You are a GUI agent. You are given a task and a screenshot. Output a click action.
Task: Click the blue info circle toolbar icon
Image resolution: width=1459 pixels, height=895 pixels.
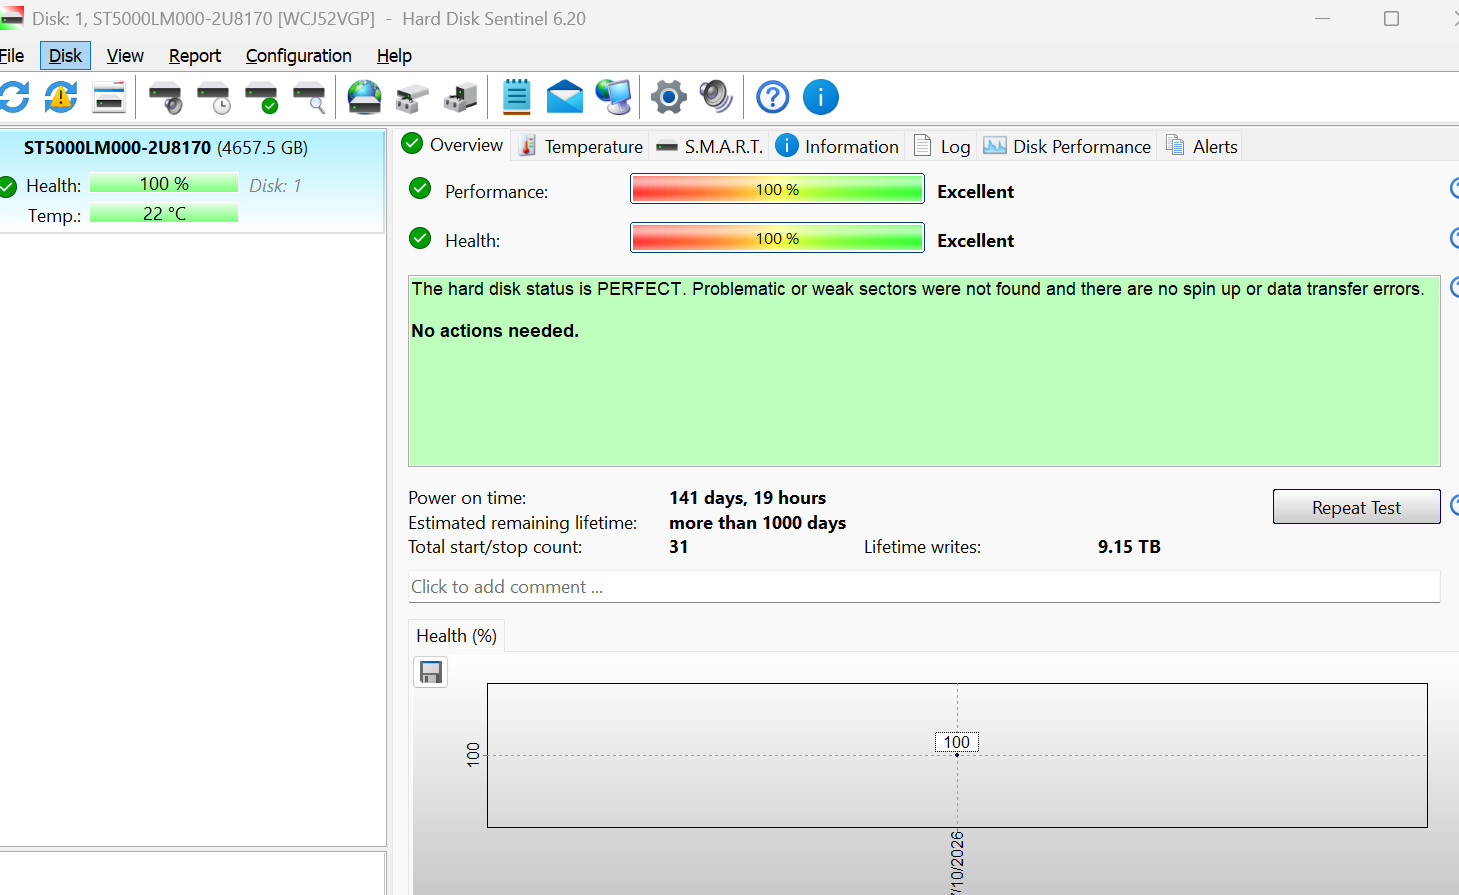pyautogui.click(x=821, y=97)
